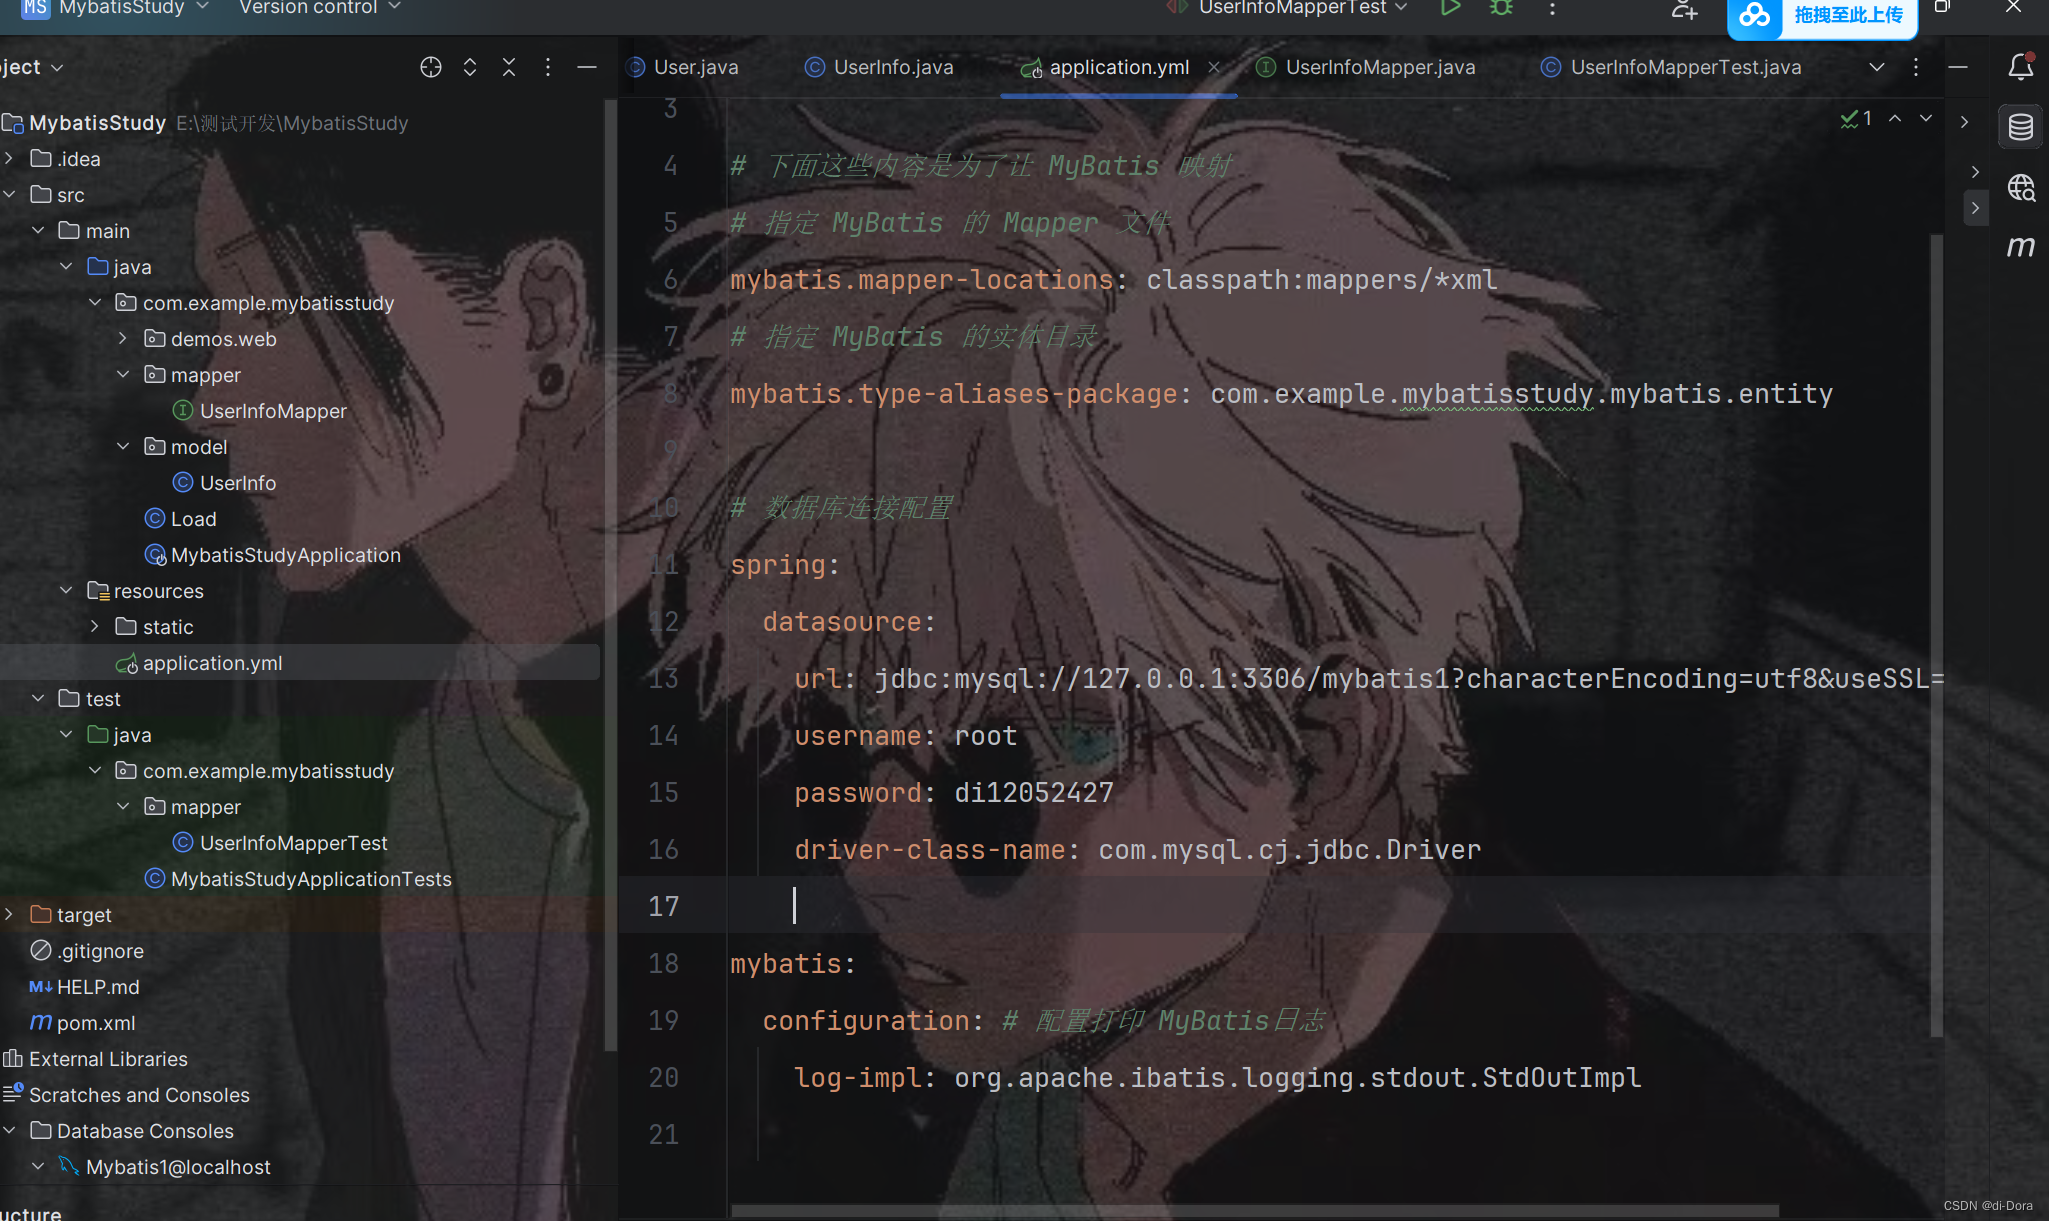Open the Maven tool window
2049x1221 pixels.
[x=2020, y=246]
